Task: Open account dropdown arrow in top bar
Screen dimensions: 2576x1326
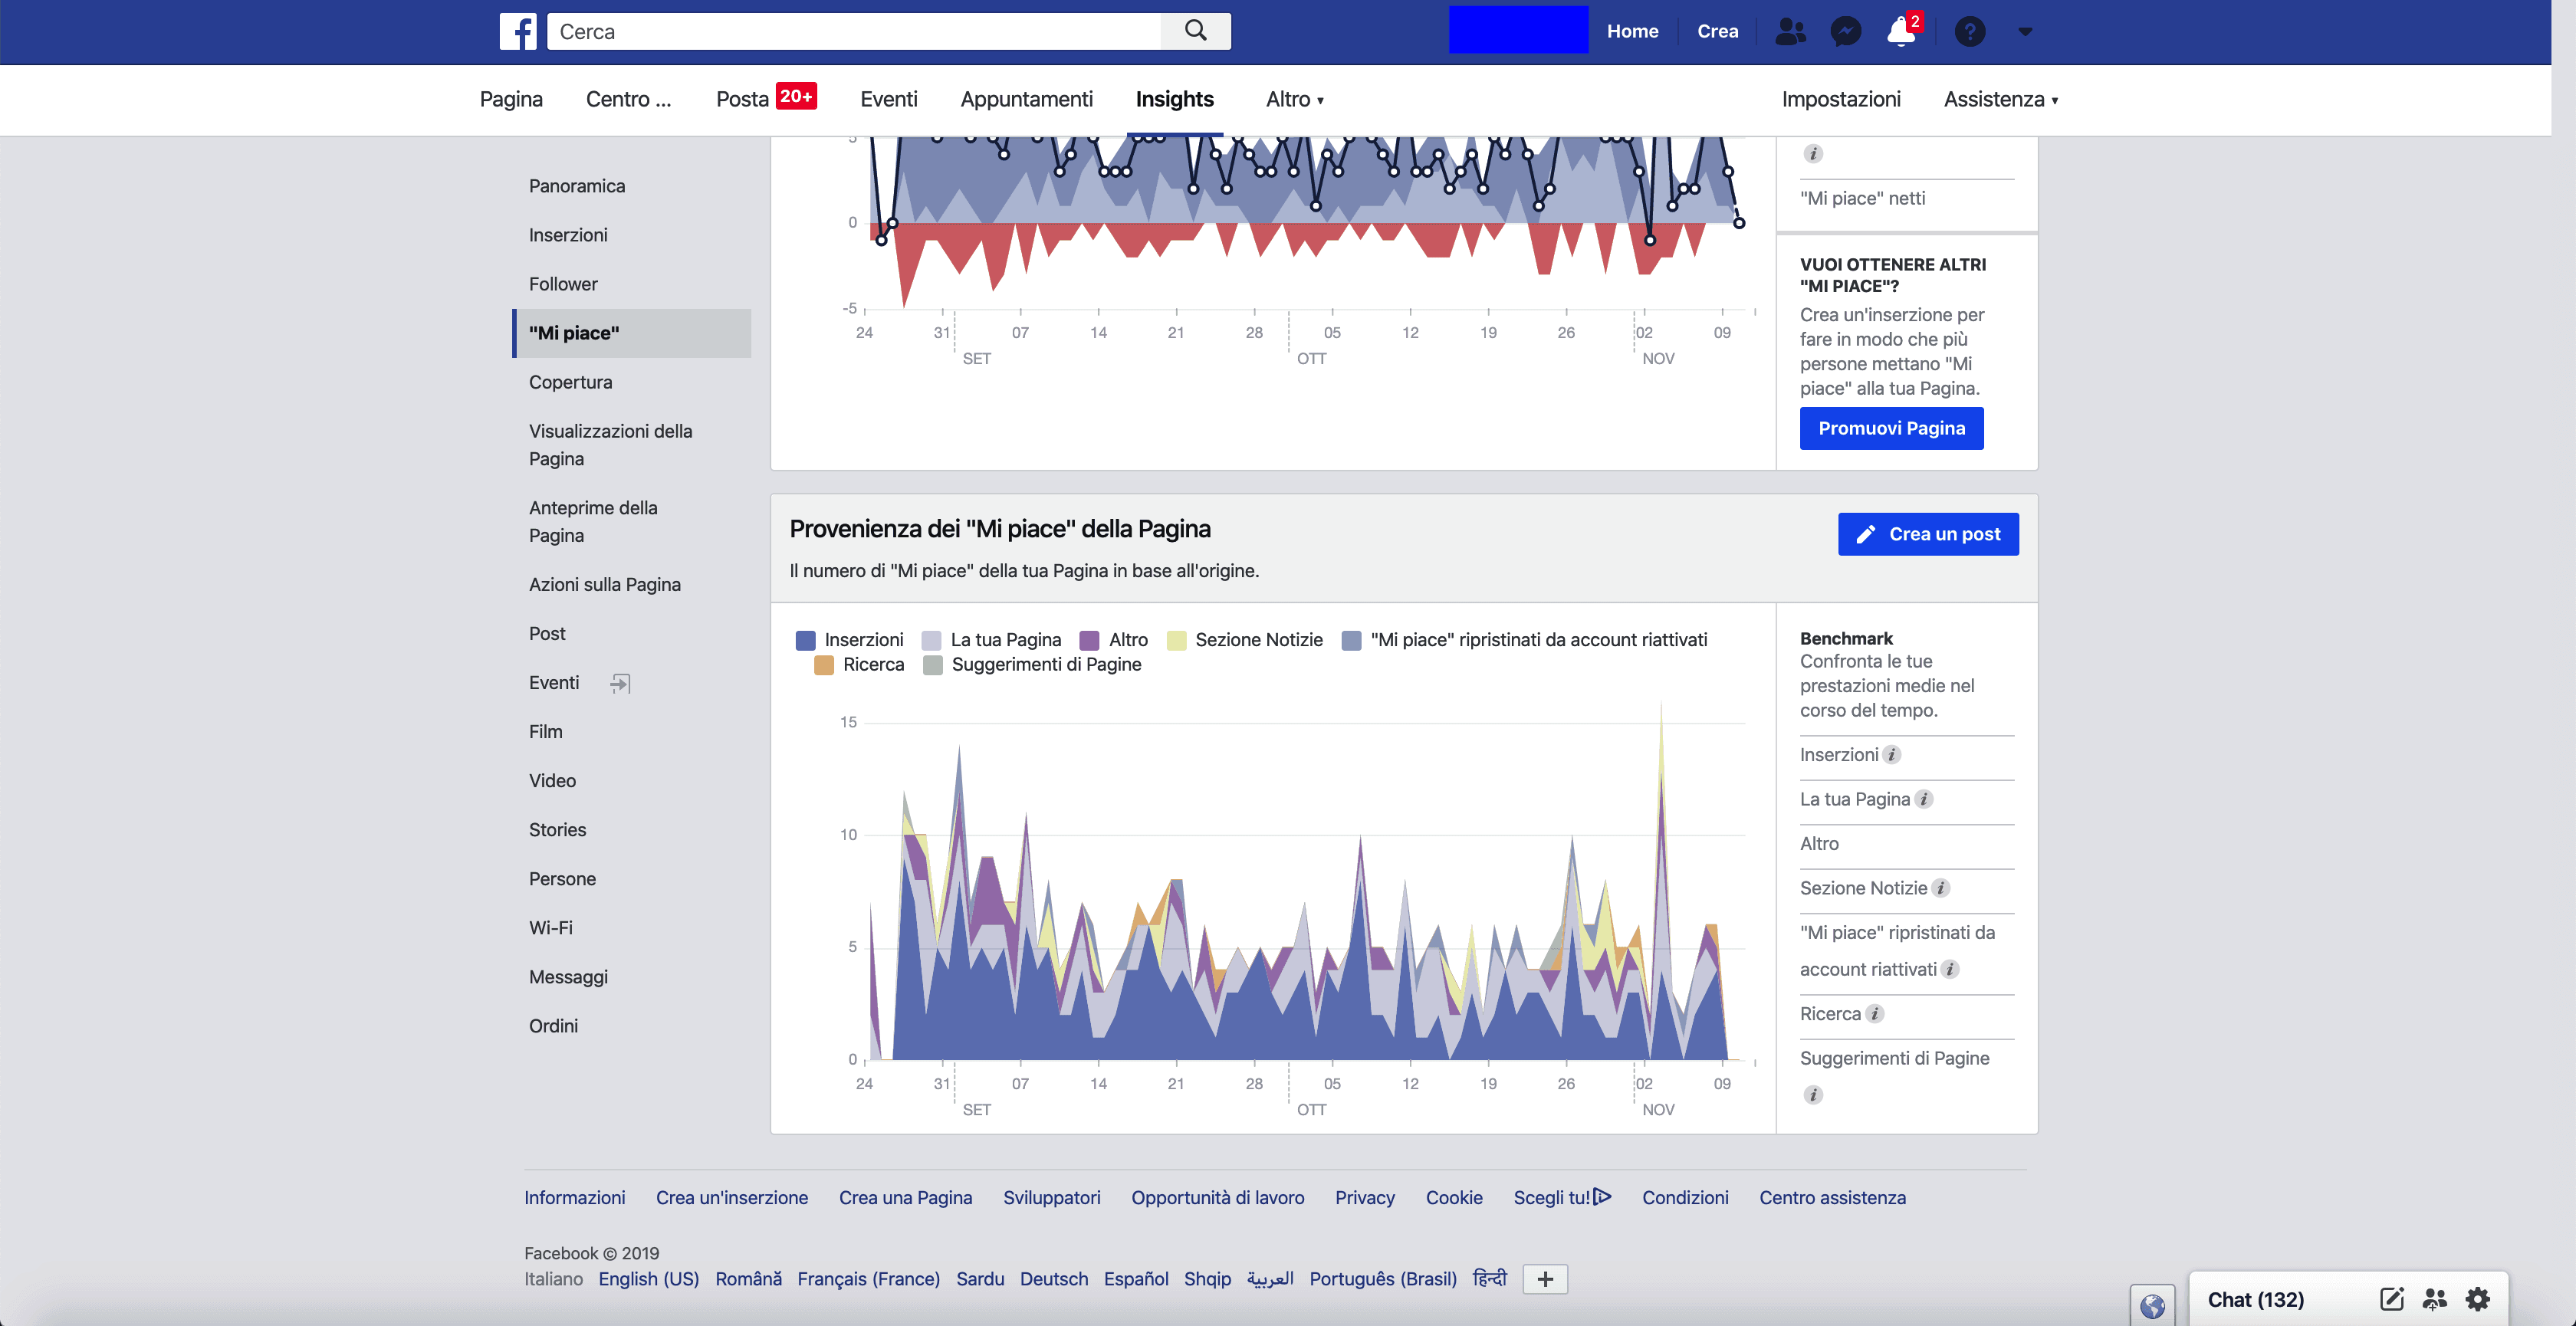Action: 2025,31
